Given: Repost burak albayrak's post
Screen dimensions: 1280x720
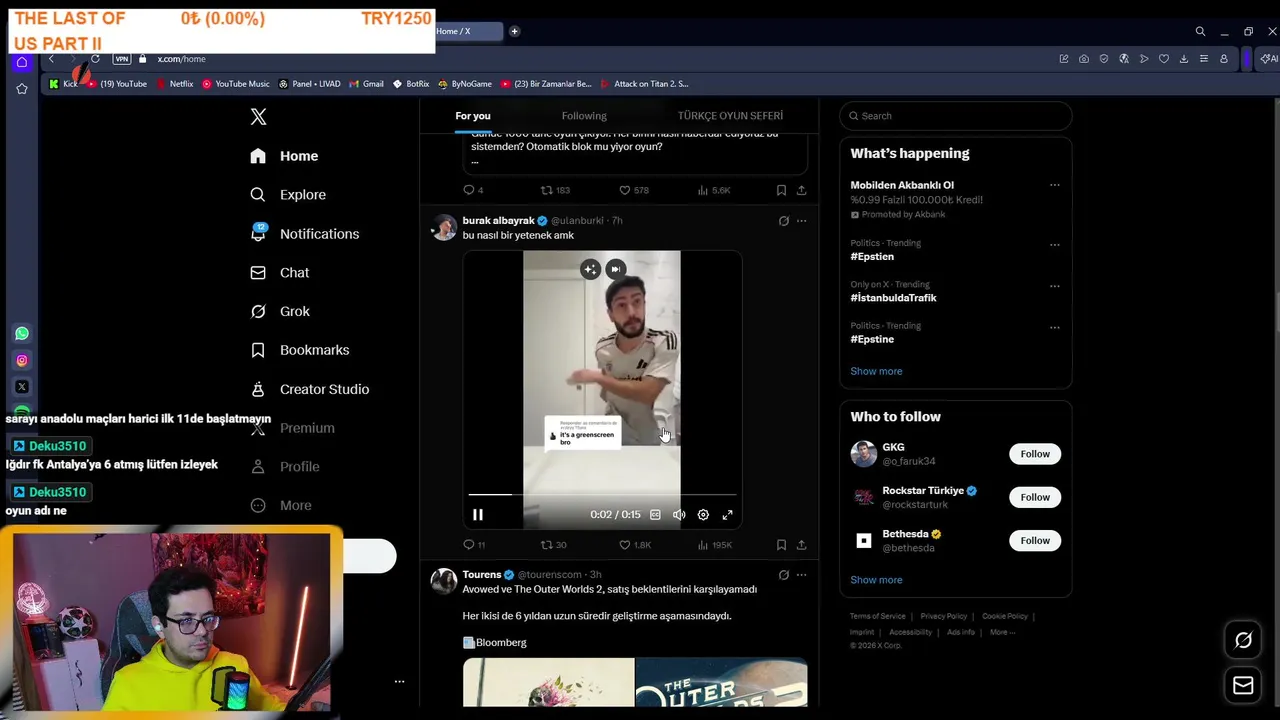Looking at the screenshot, I should pyautogui.click(x=553, y=545).
